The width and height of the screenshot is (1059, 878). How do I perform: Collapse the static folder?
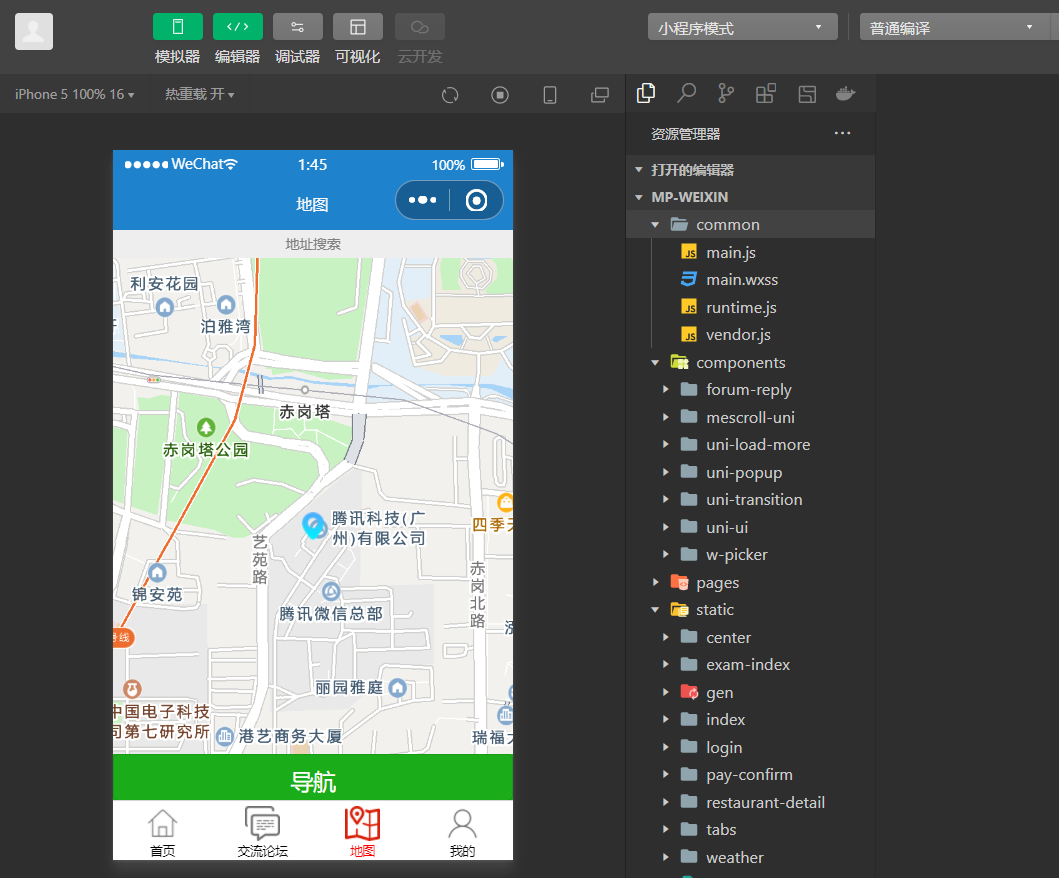tap(751, 610)
